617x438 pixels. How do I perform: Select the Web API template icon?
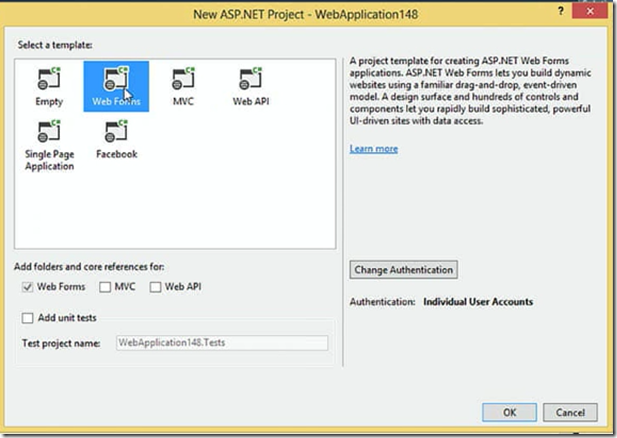point(251,86)
